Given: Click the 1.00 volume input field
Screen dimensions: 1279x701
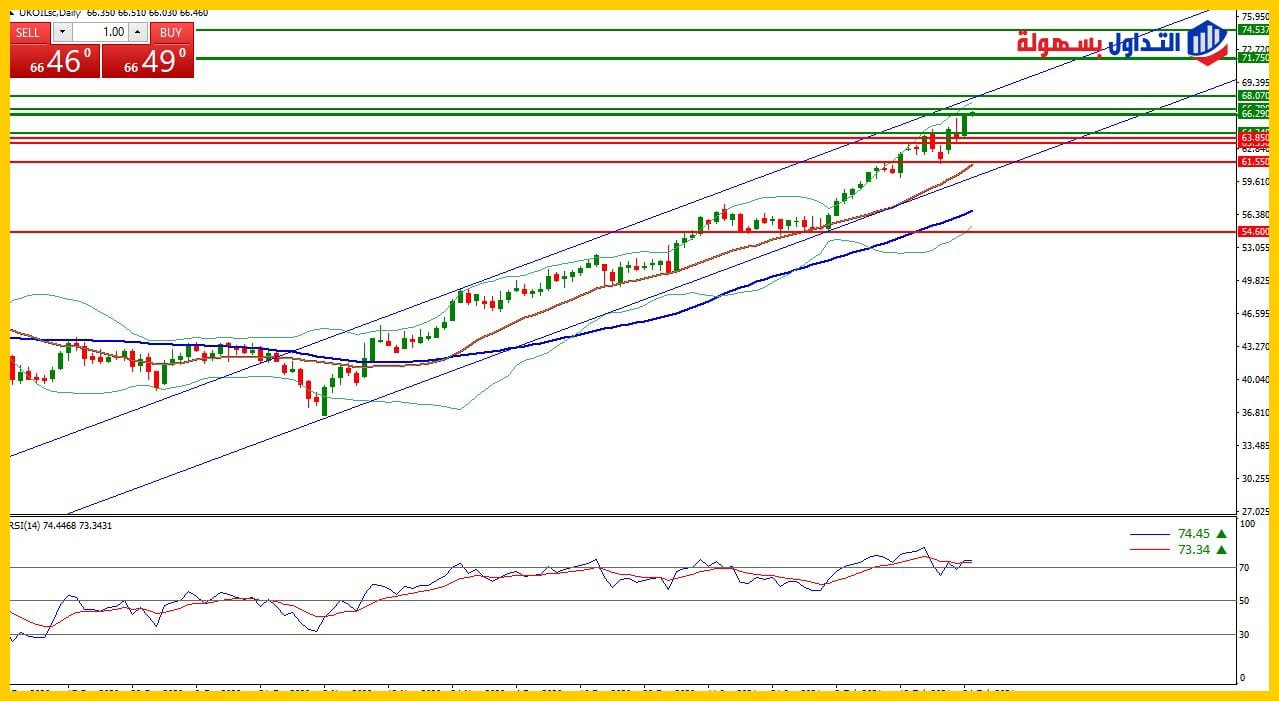Looking at the screenshot, I should tap(100, 32).
